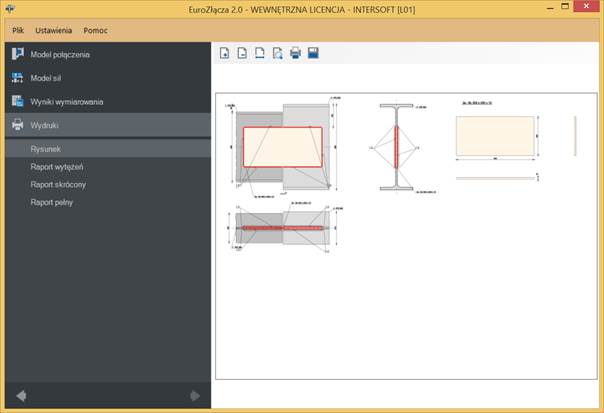Click the fit-page-width icon

tap(260, 53)
